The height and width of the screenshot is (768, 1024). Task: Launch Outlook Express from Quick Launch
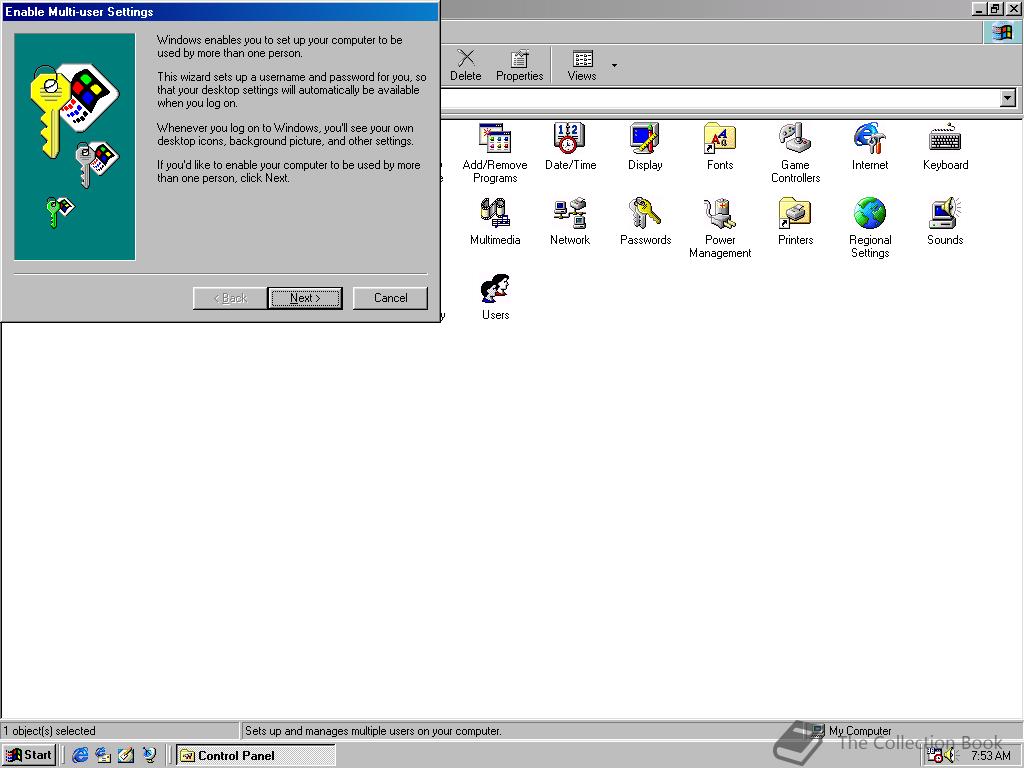click(x=103, y=756)
